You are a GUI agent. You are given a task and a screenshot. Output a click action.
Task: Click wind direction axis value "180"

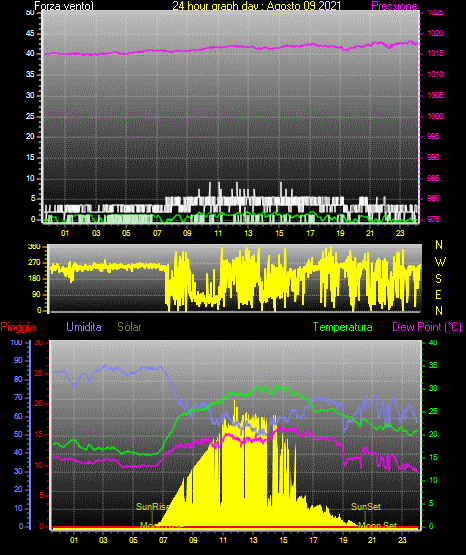pos(34,279)
